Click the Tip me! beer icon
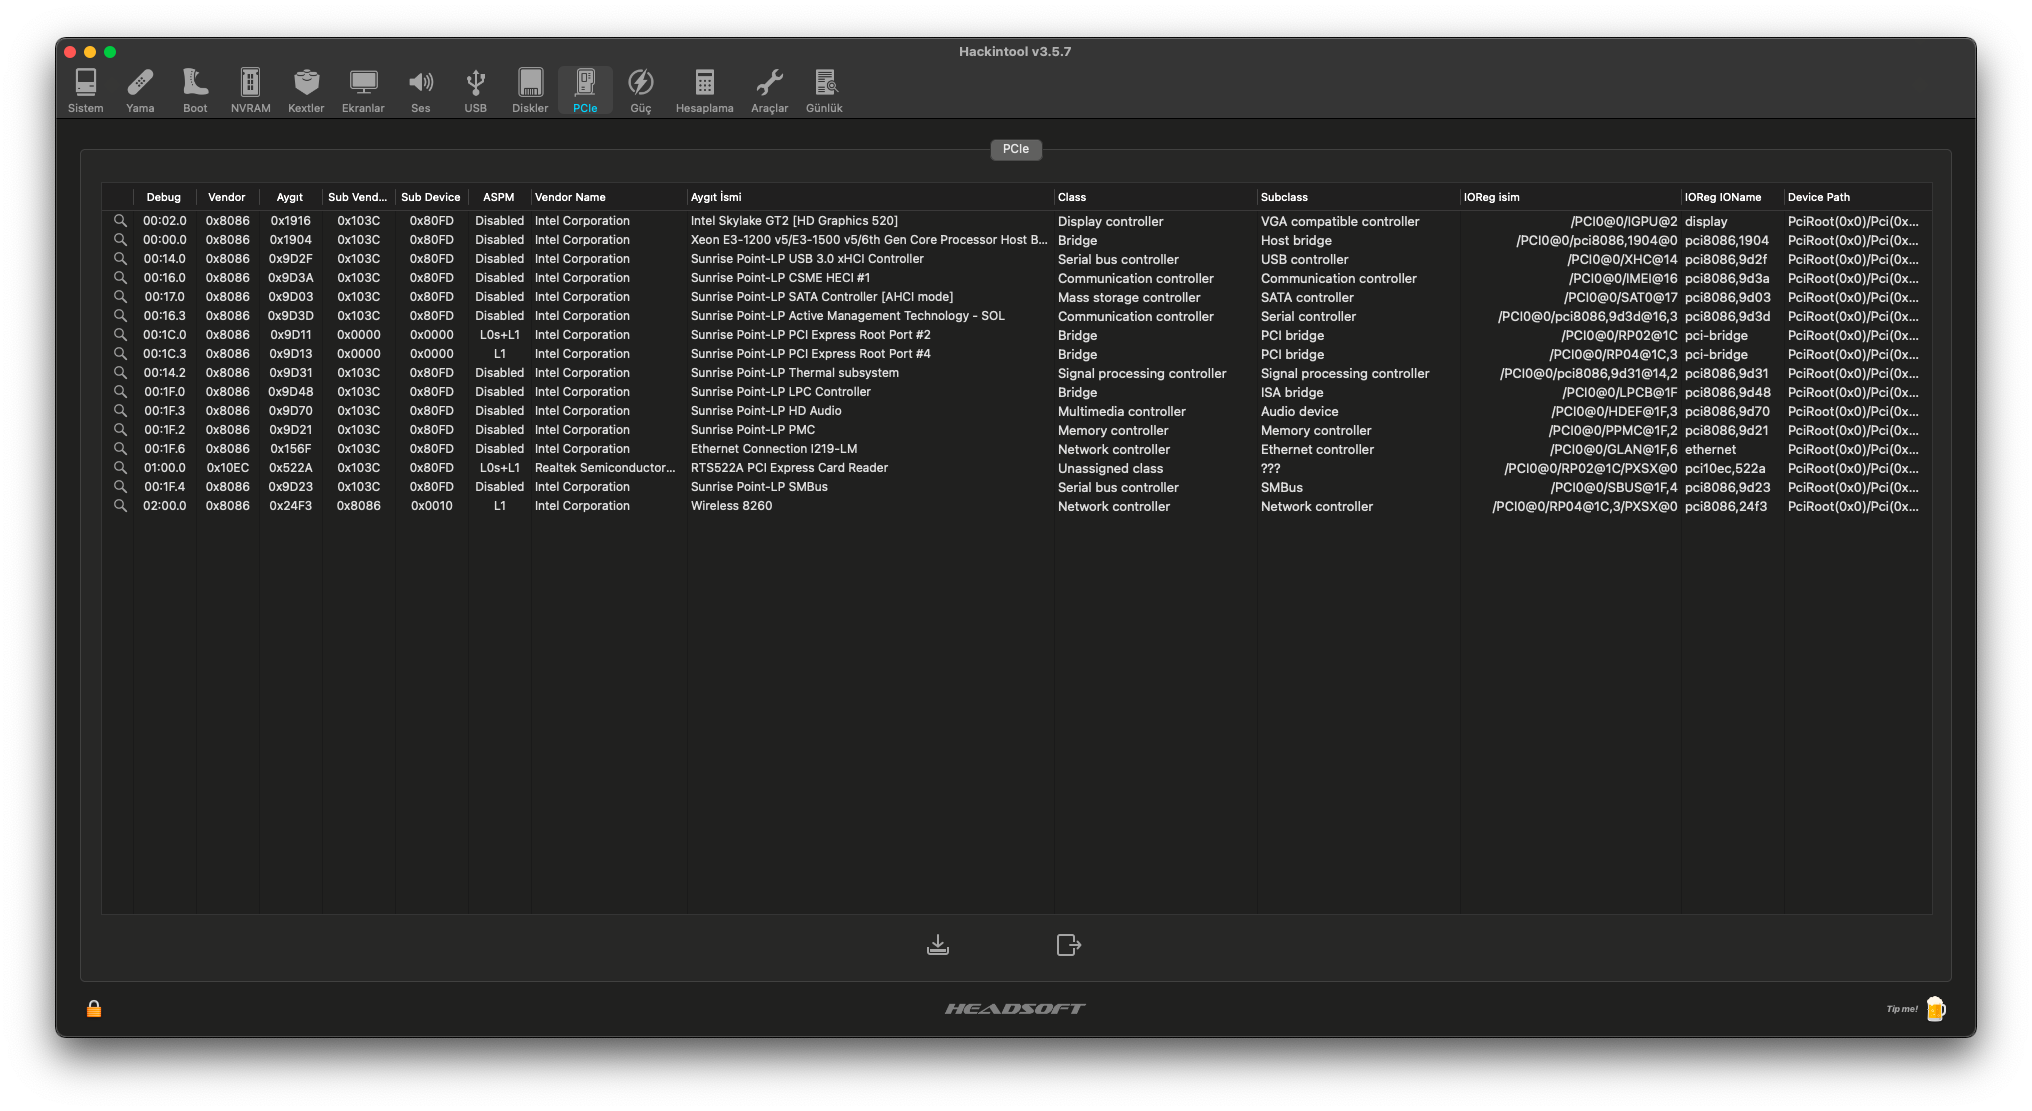The image size is (2032, 1111). (x=1936, y=1009)
